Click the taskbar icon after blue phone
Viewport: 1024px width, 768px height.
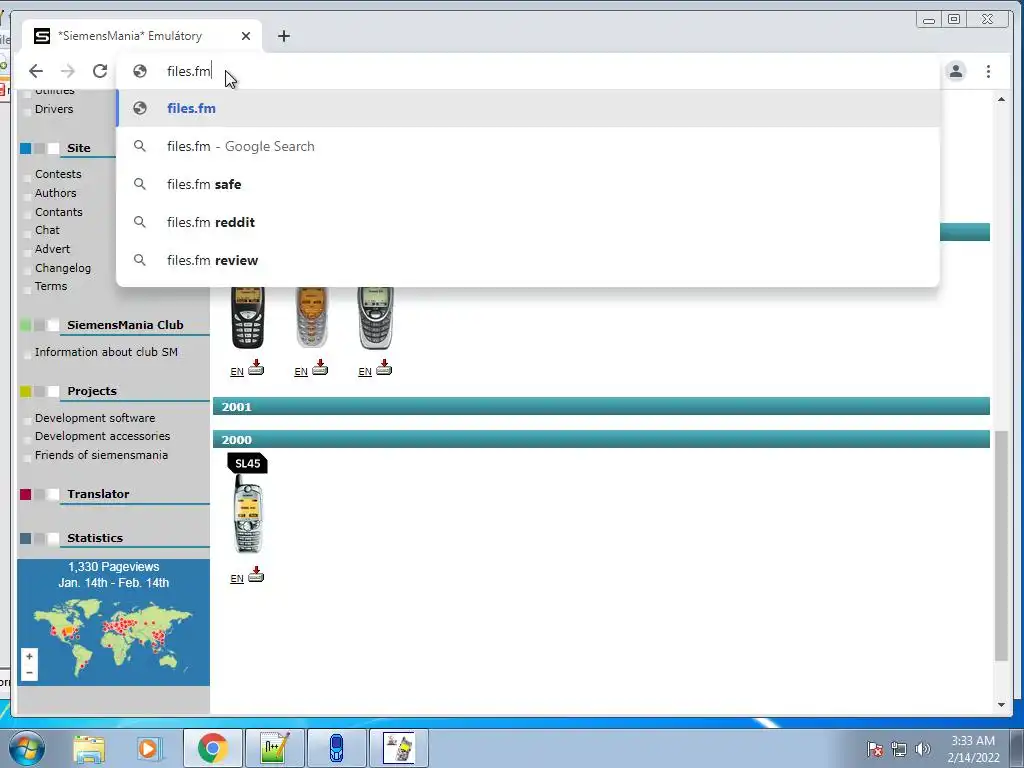[399, 748]
